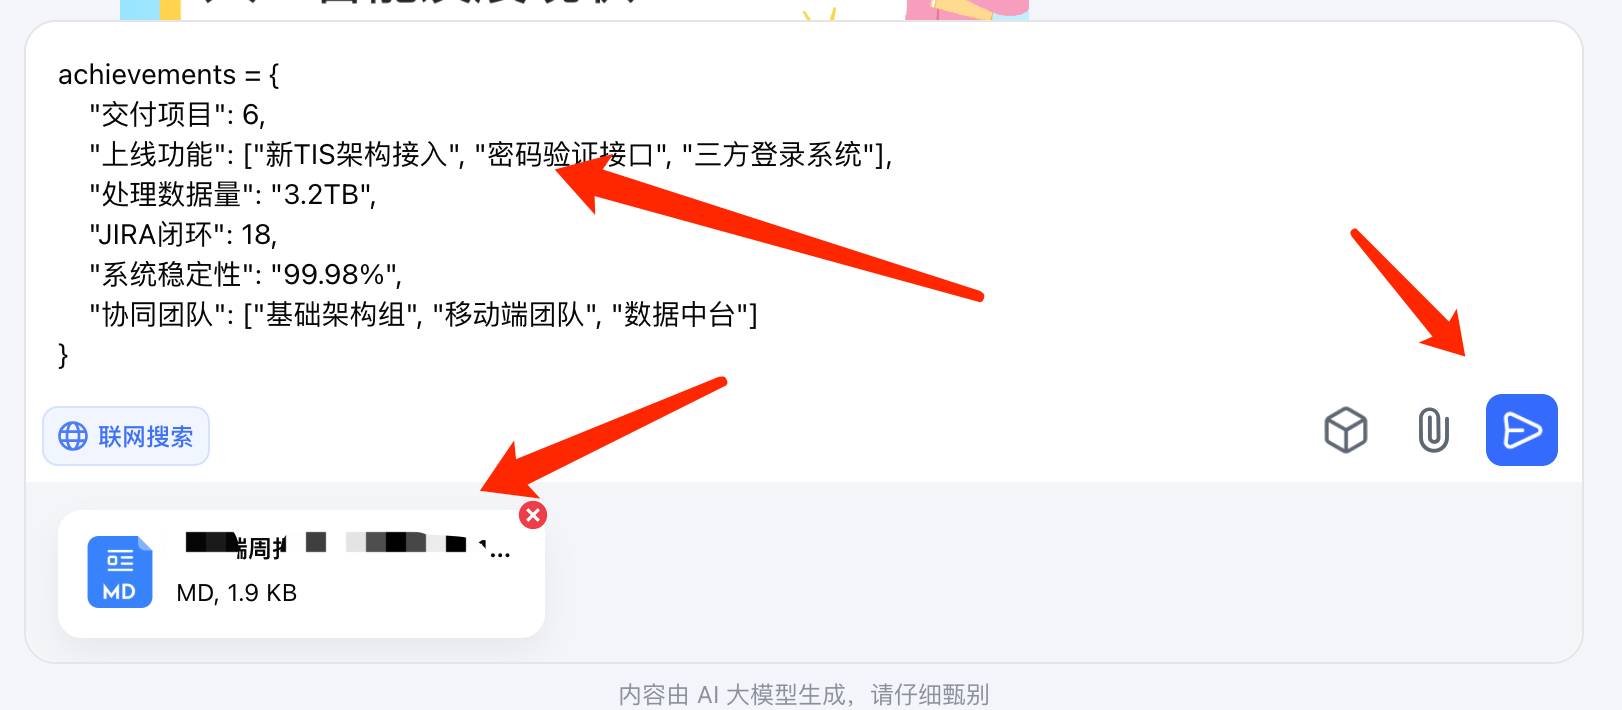Place cursor after the closing curly brace
Viewport: 1622px width, 710px height.
coord(70,355)
